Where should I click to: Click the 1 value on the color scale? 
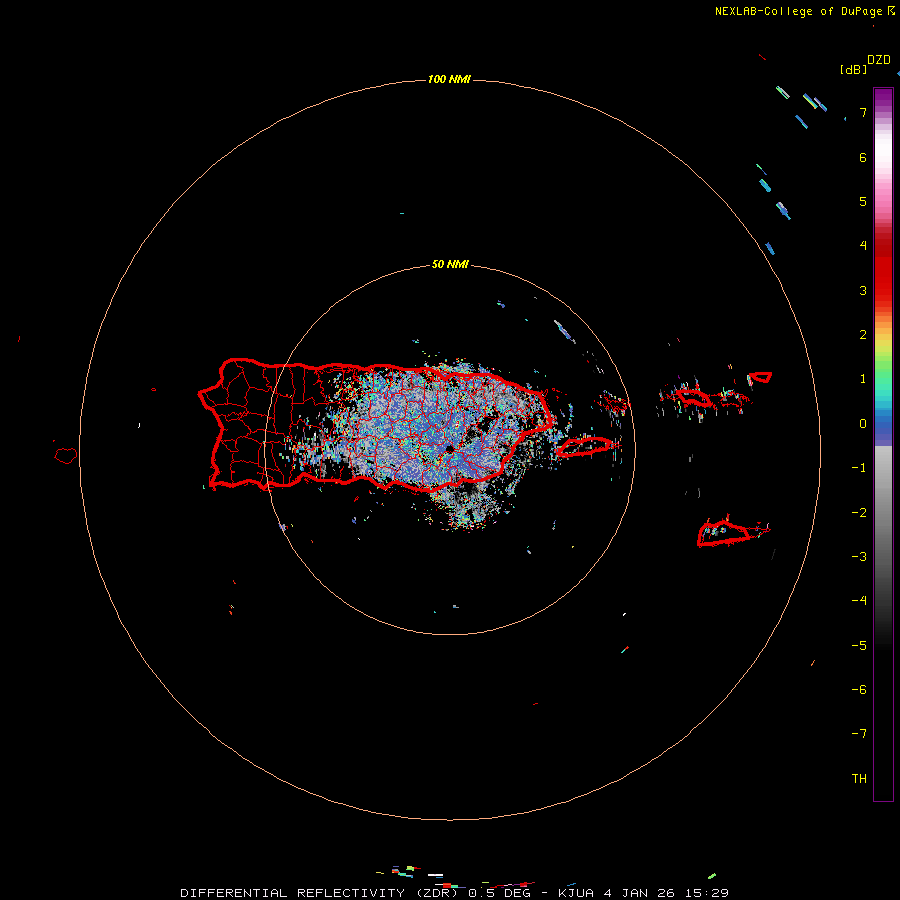point(863,379)
